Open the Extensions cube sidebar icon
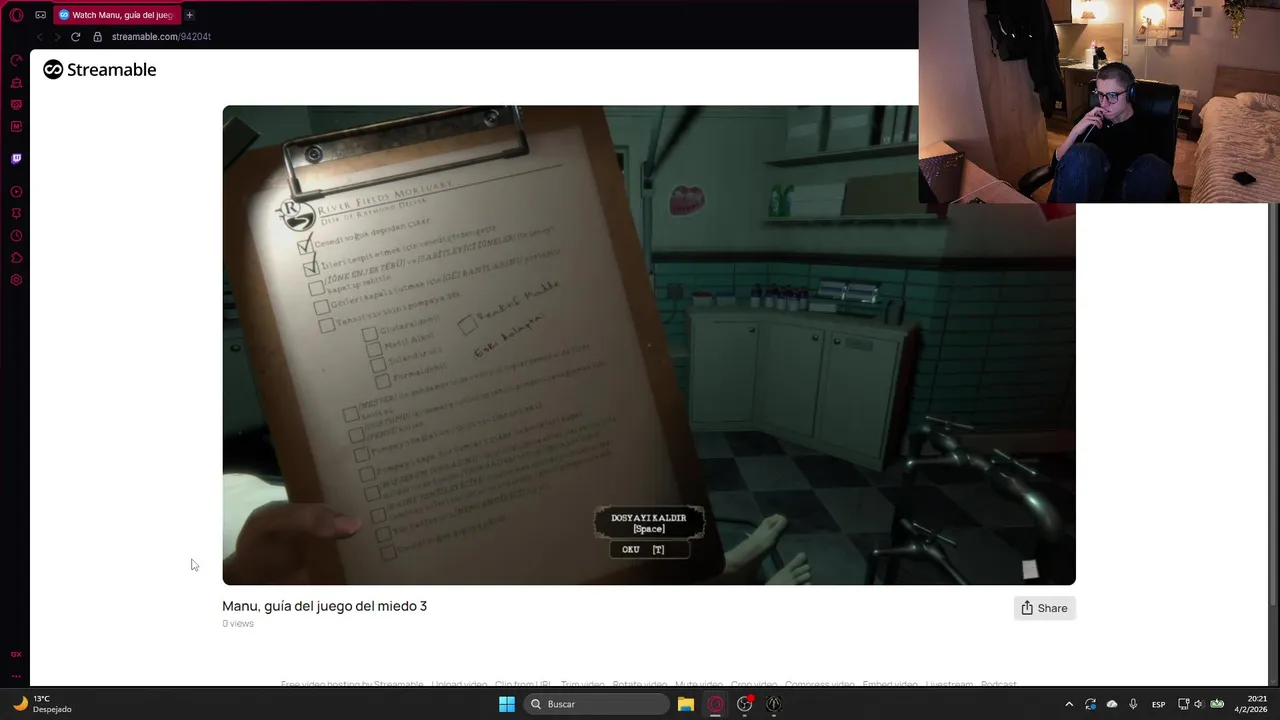1280x720 pixels. click(x=16, y=258)
